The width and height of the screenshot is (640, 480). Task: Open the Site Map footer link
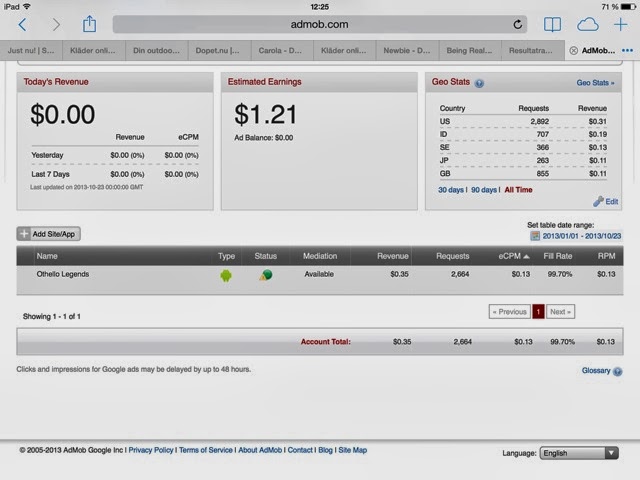click(353, 450)
